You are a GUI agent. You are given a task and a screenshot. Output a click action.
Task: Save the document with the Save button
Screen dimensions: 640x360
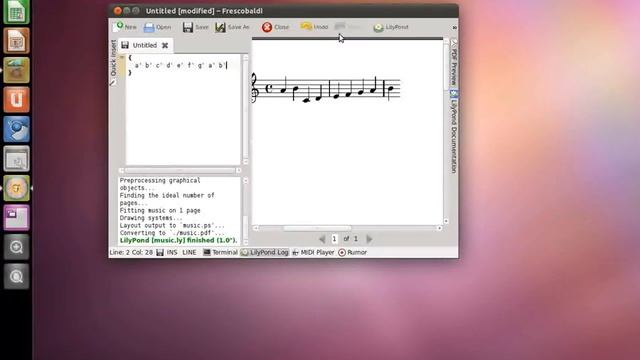click(x=196, y=27)
